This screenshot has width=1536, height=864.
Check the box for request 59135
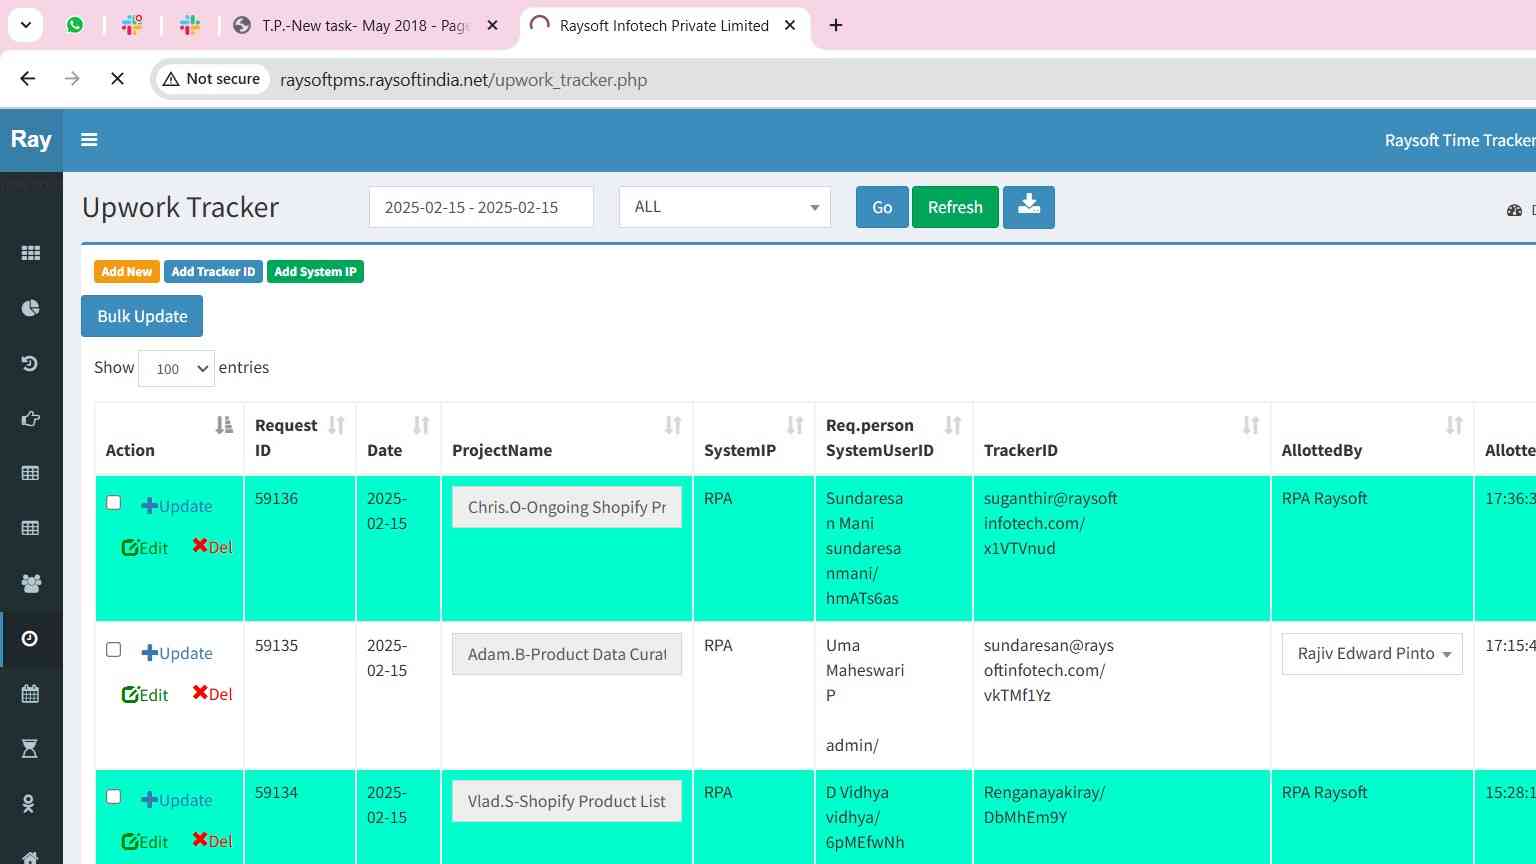tap(114, 650)
